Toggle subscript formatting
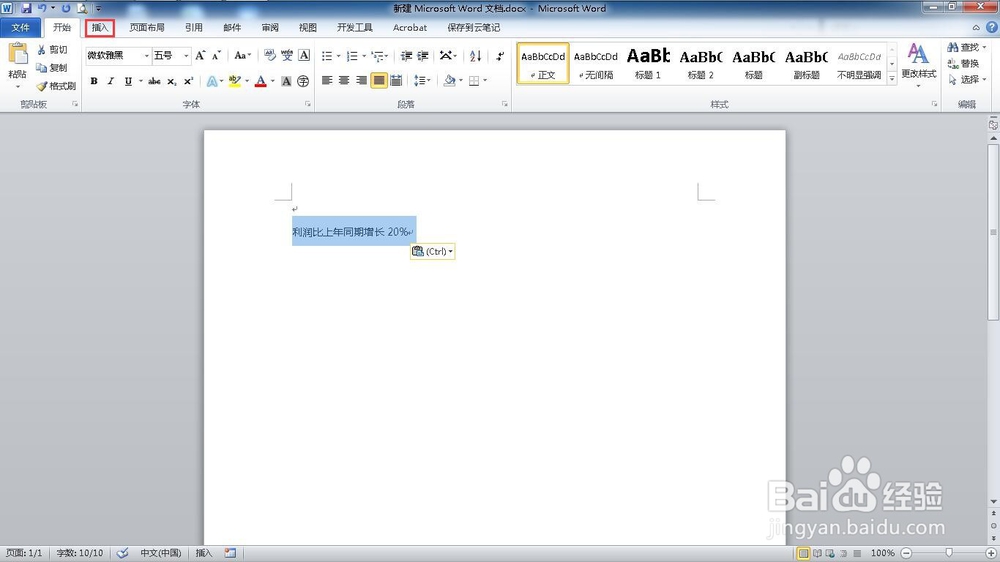 tap(172, 81)
